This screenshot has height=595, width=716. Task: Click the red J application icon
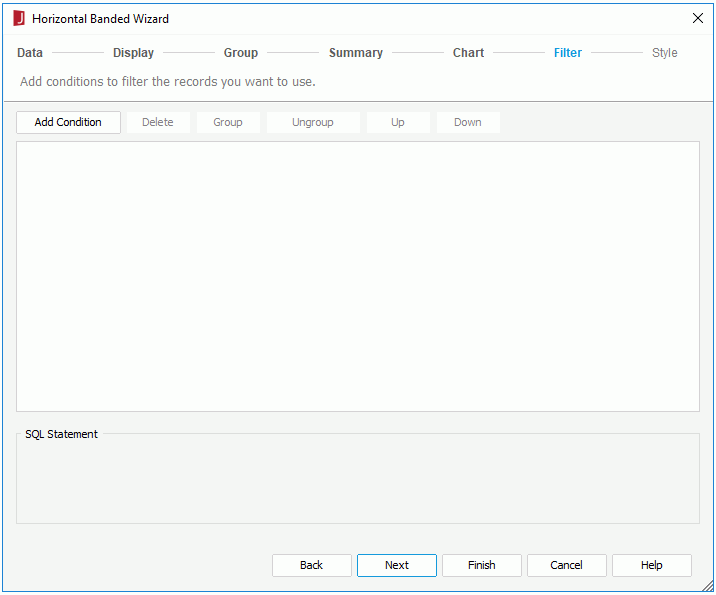(x=19, y=19)
